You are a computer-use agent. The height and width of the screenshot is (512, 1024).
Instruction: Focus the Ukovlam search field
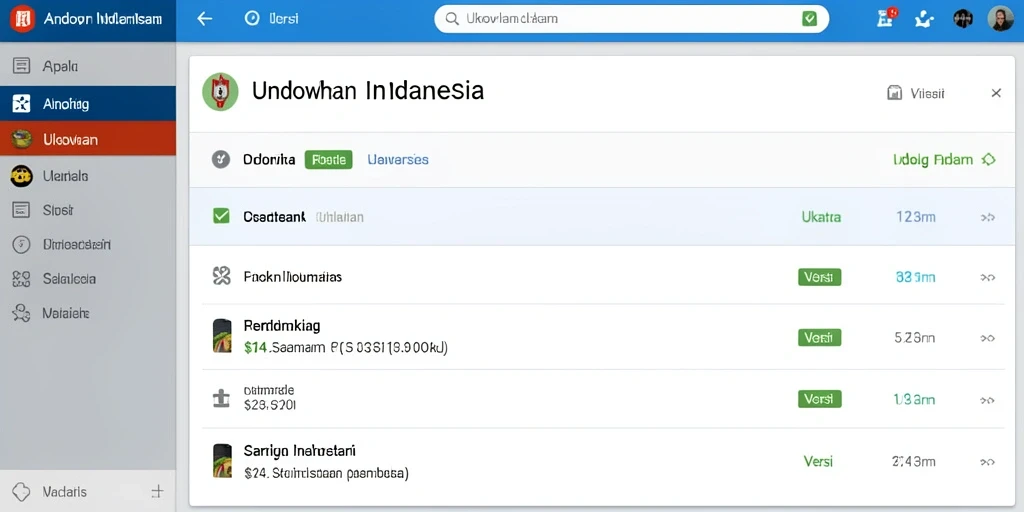pos(632,19)
